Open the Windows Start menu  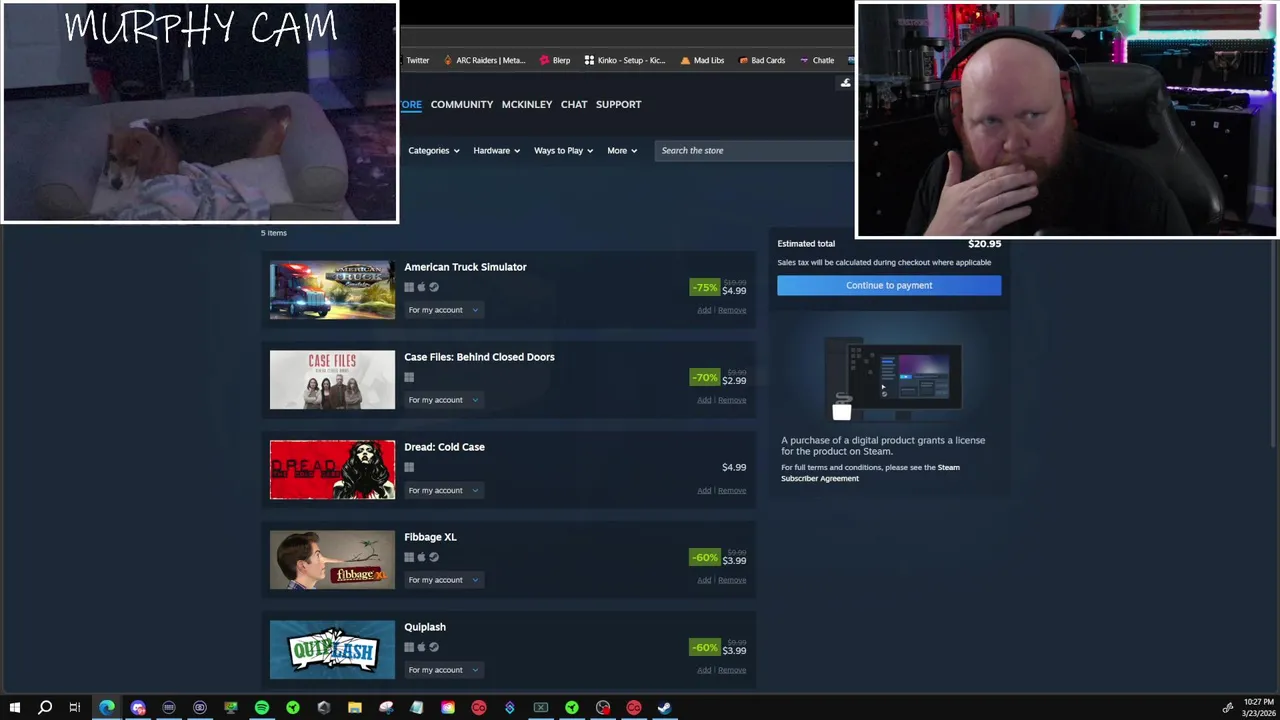[15, 708]
